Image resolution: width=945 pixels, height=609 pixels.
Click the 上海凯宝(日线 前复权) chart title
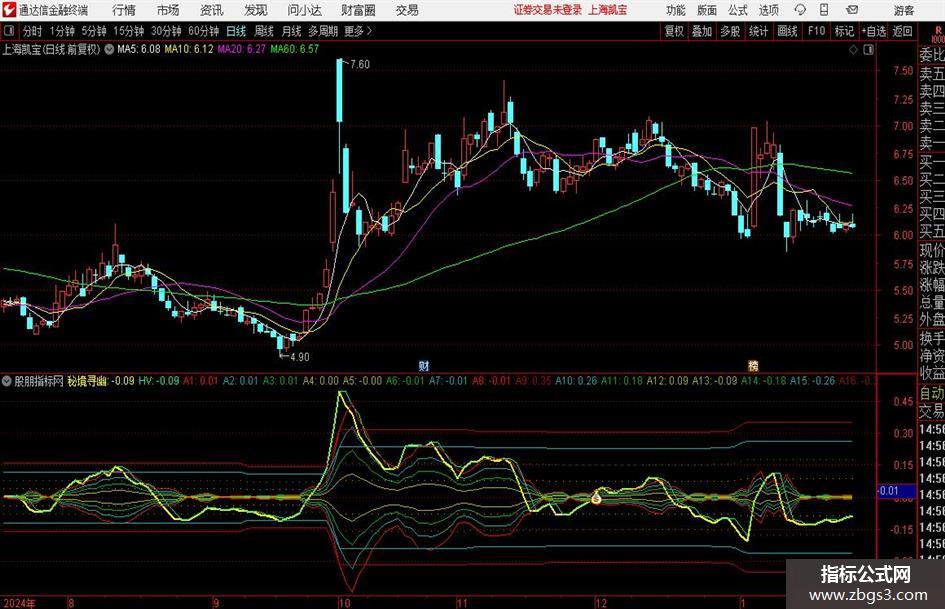click(51, 49)
